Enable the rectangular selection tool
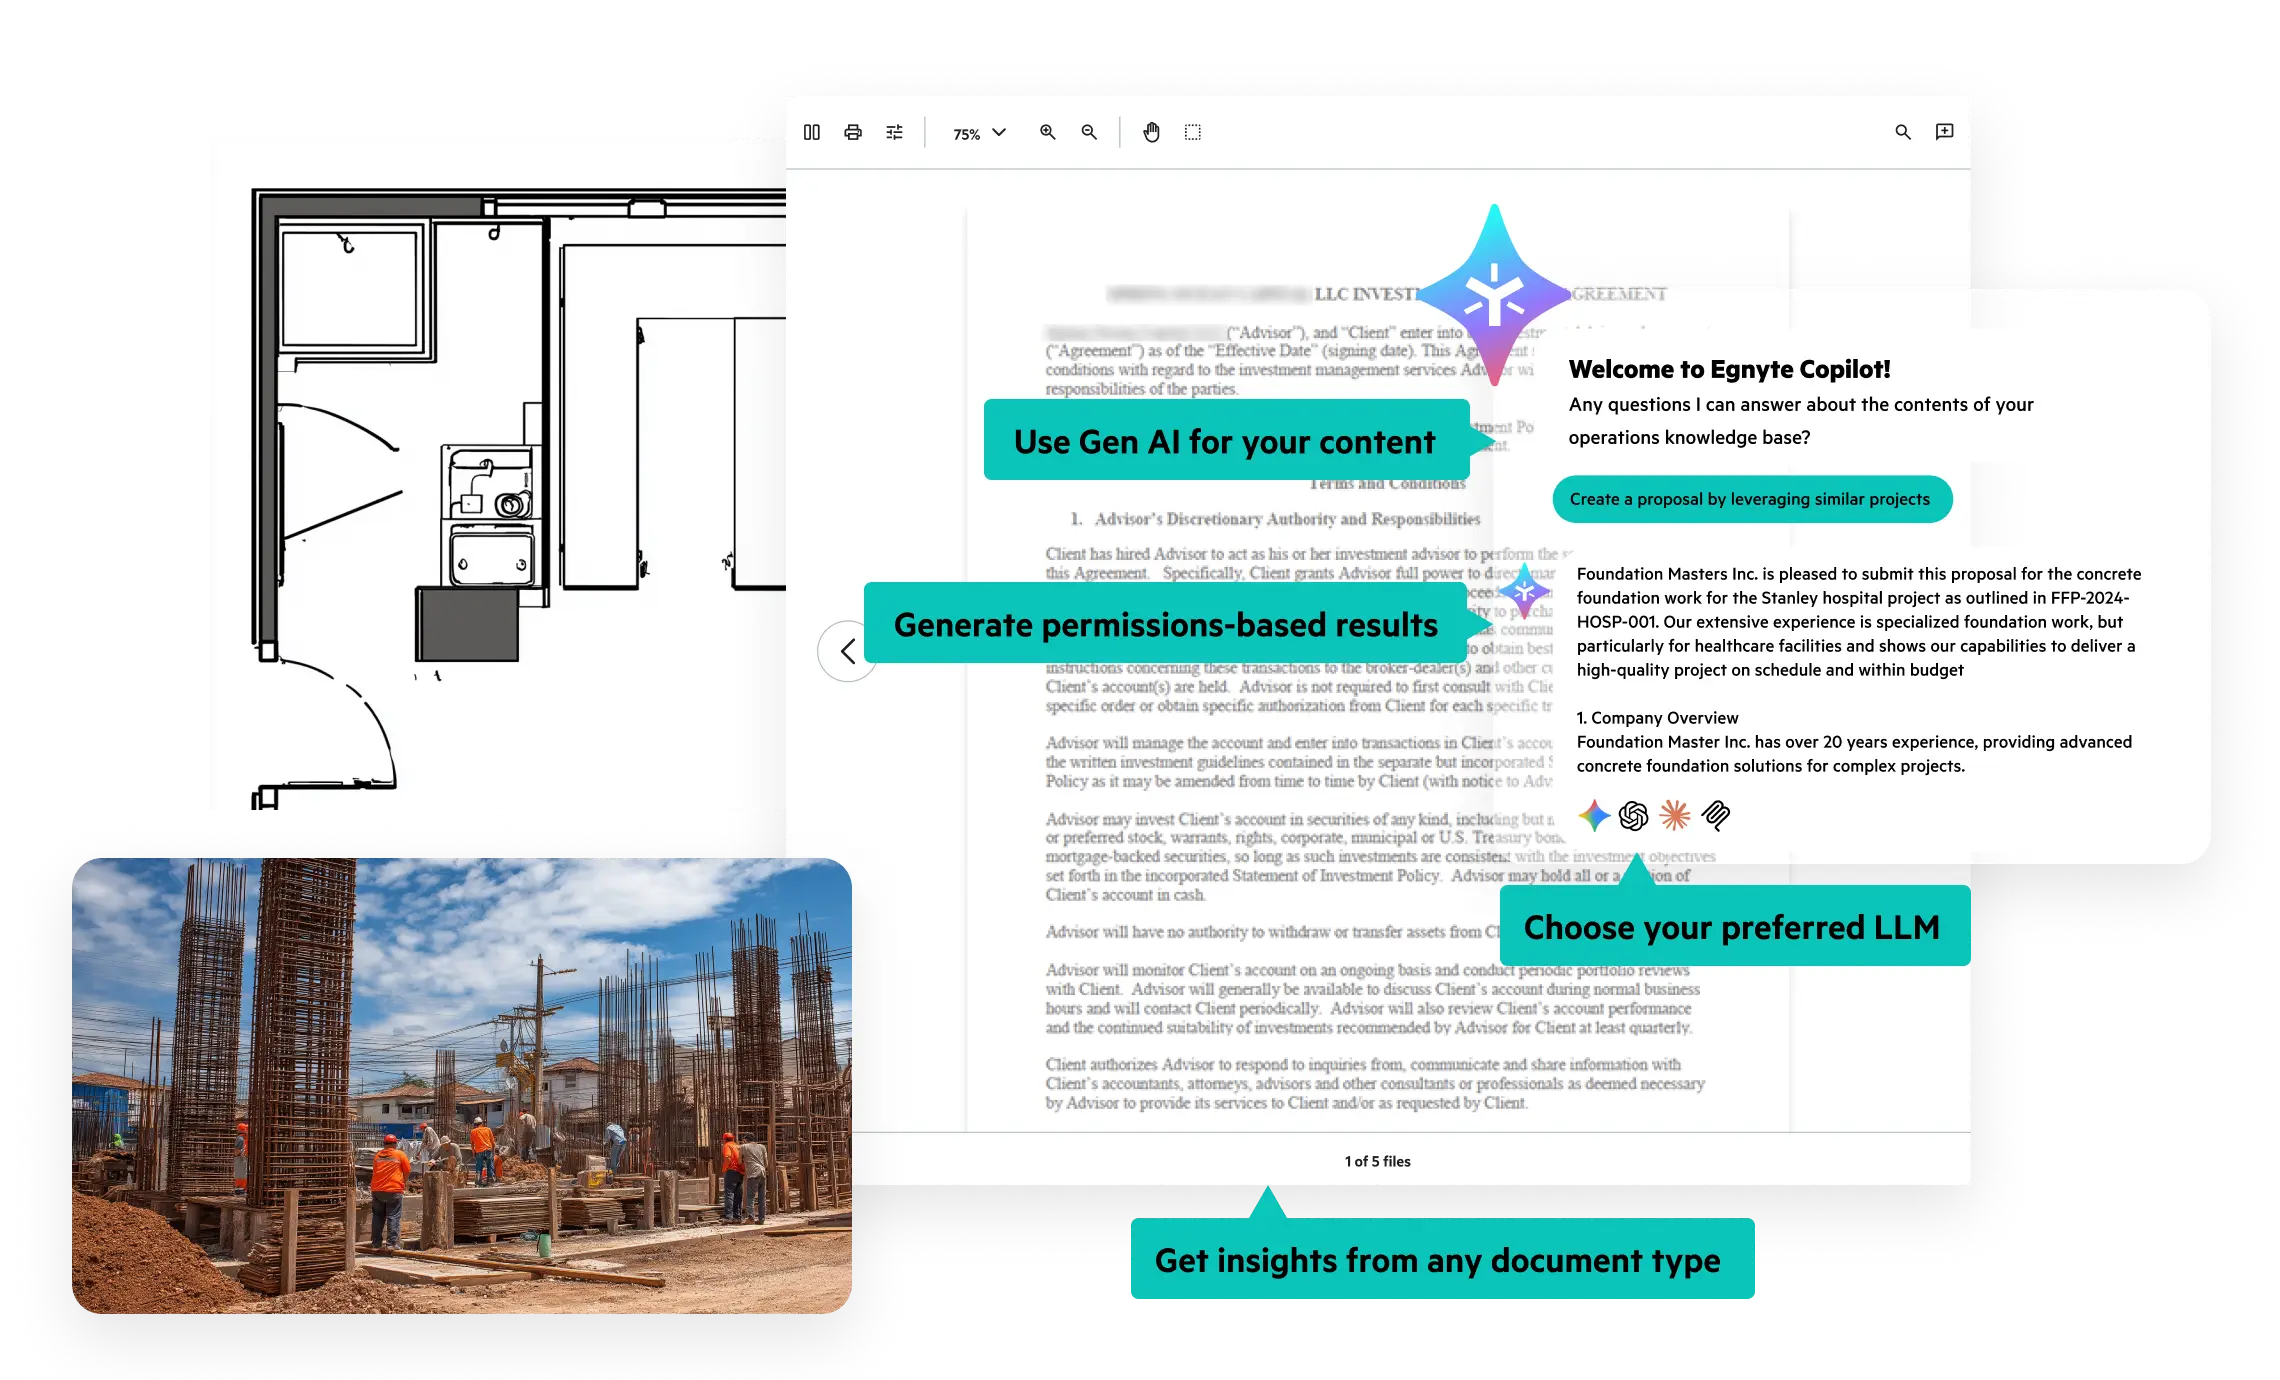Screen dimensions: 2280x1380 click(x=1192, y=131)
